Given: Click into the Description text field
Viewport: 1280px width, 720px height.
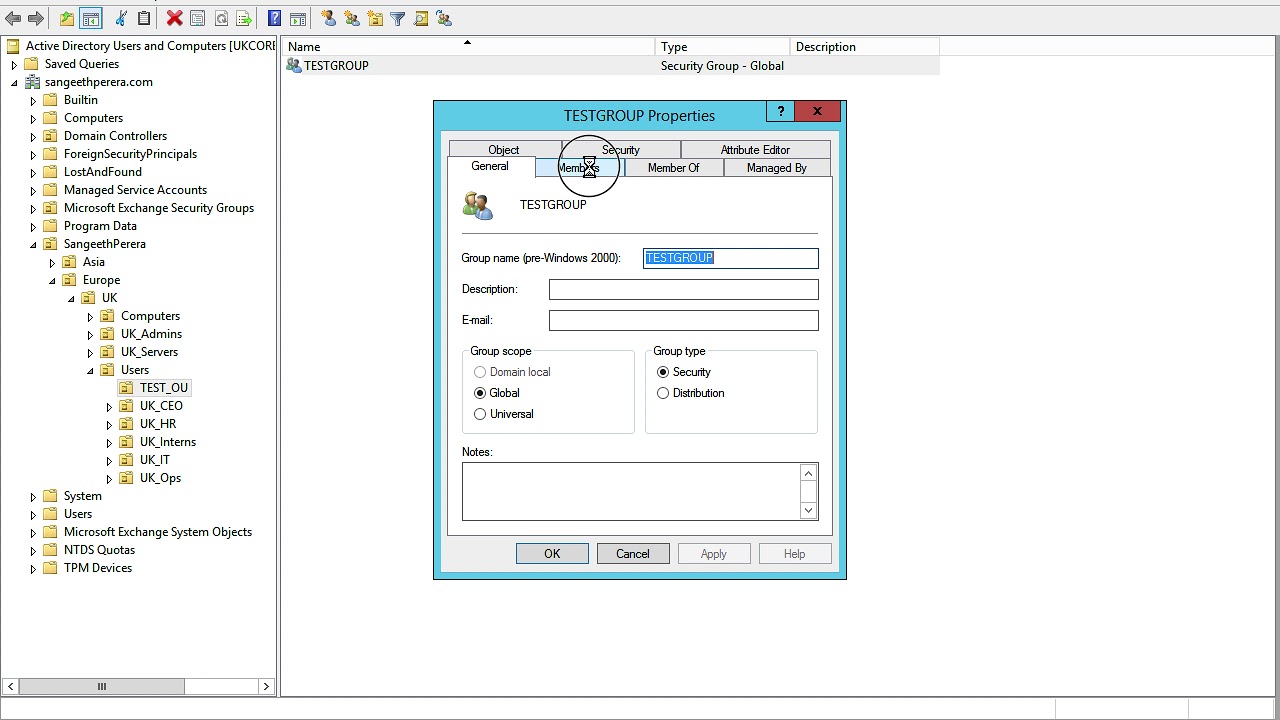Looking at the screenshot, I should tap(684, 289).
